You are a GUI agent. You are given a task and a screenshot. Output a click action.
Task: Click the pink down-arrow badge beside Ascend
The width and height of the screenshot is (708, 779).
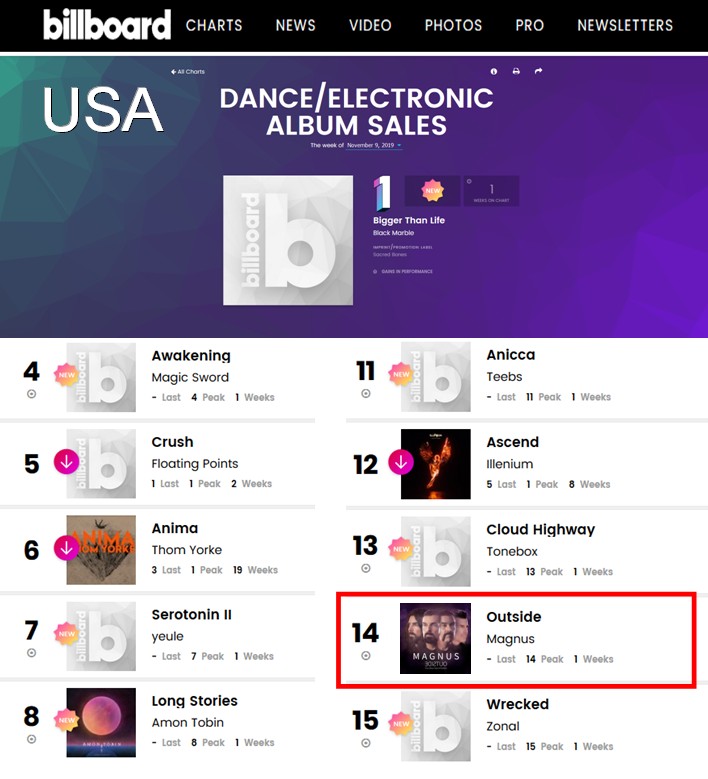pyautogui.click(x=401, y=463)
